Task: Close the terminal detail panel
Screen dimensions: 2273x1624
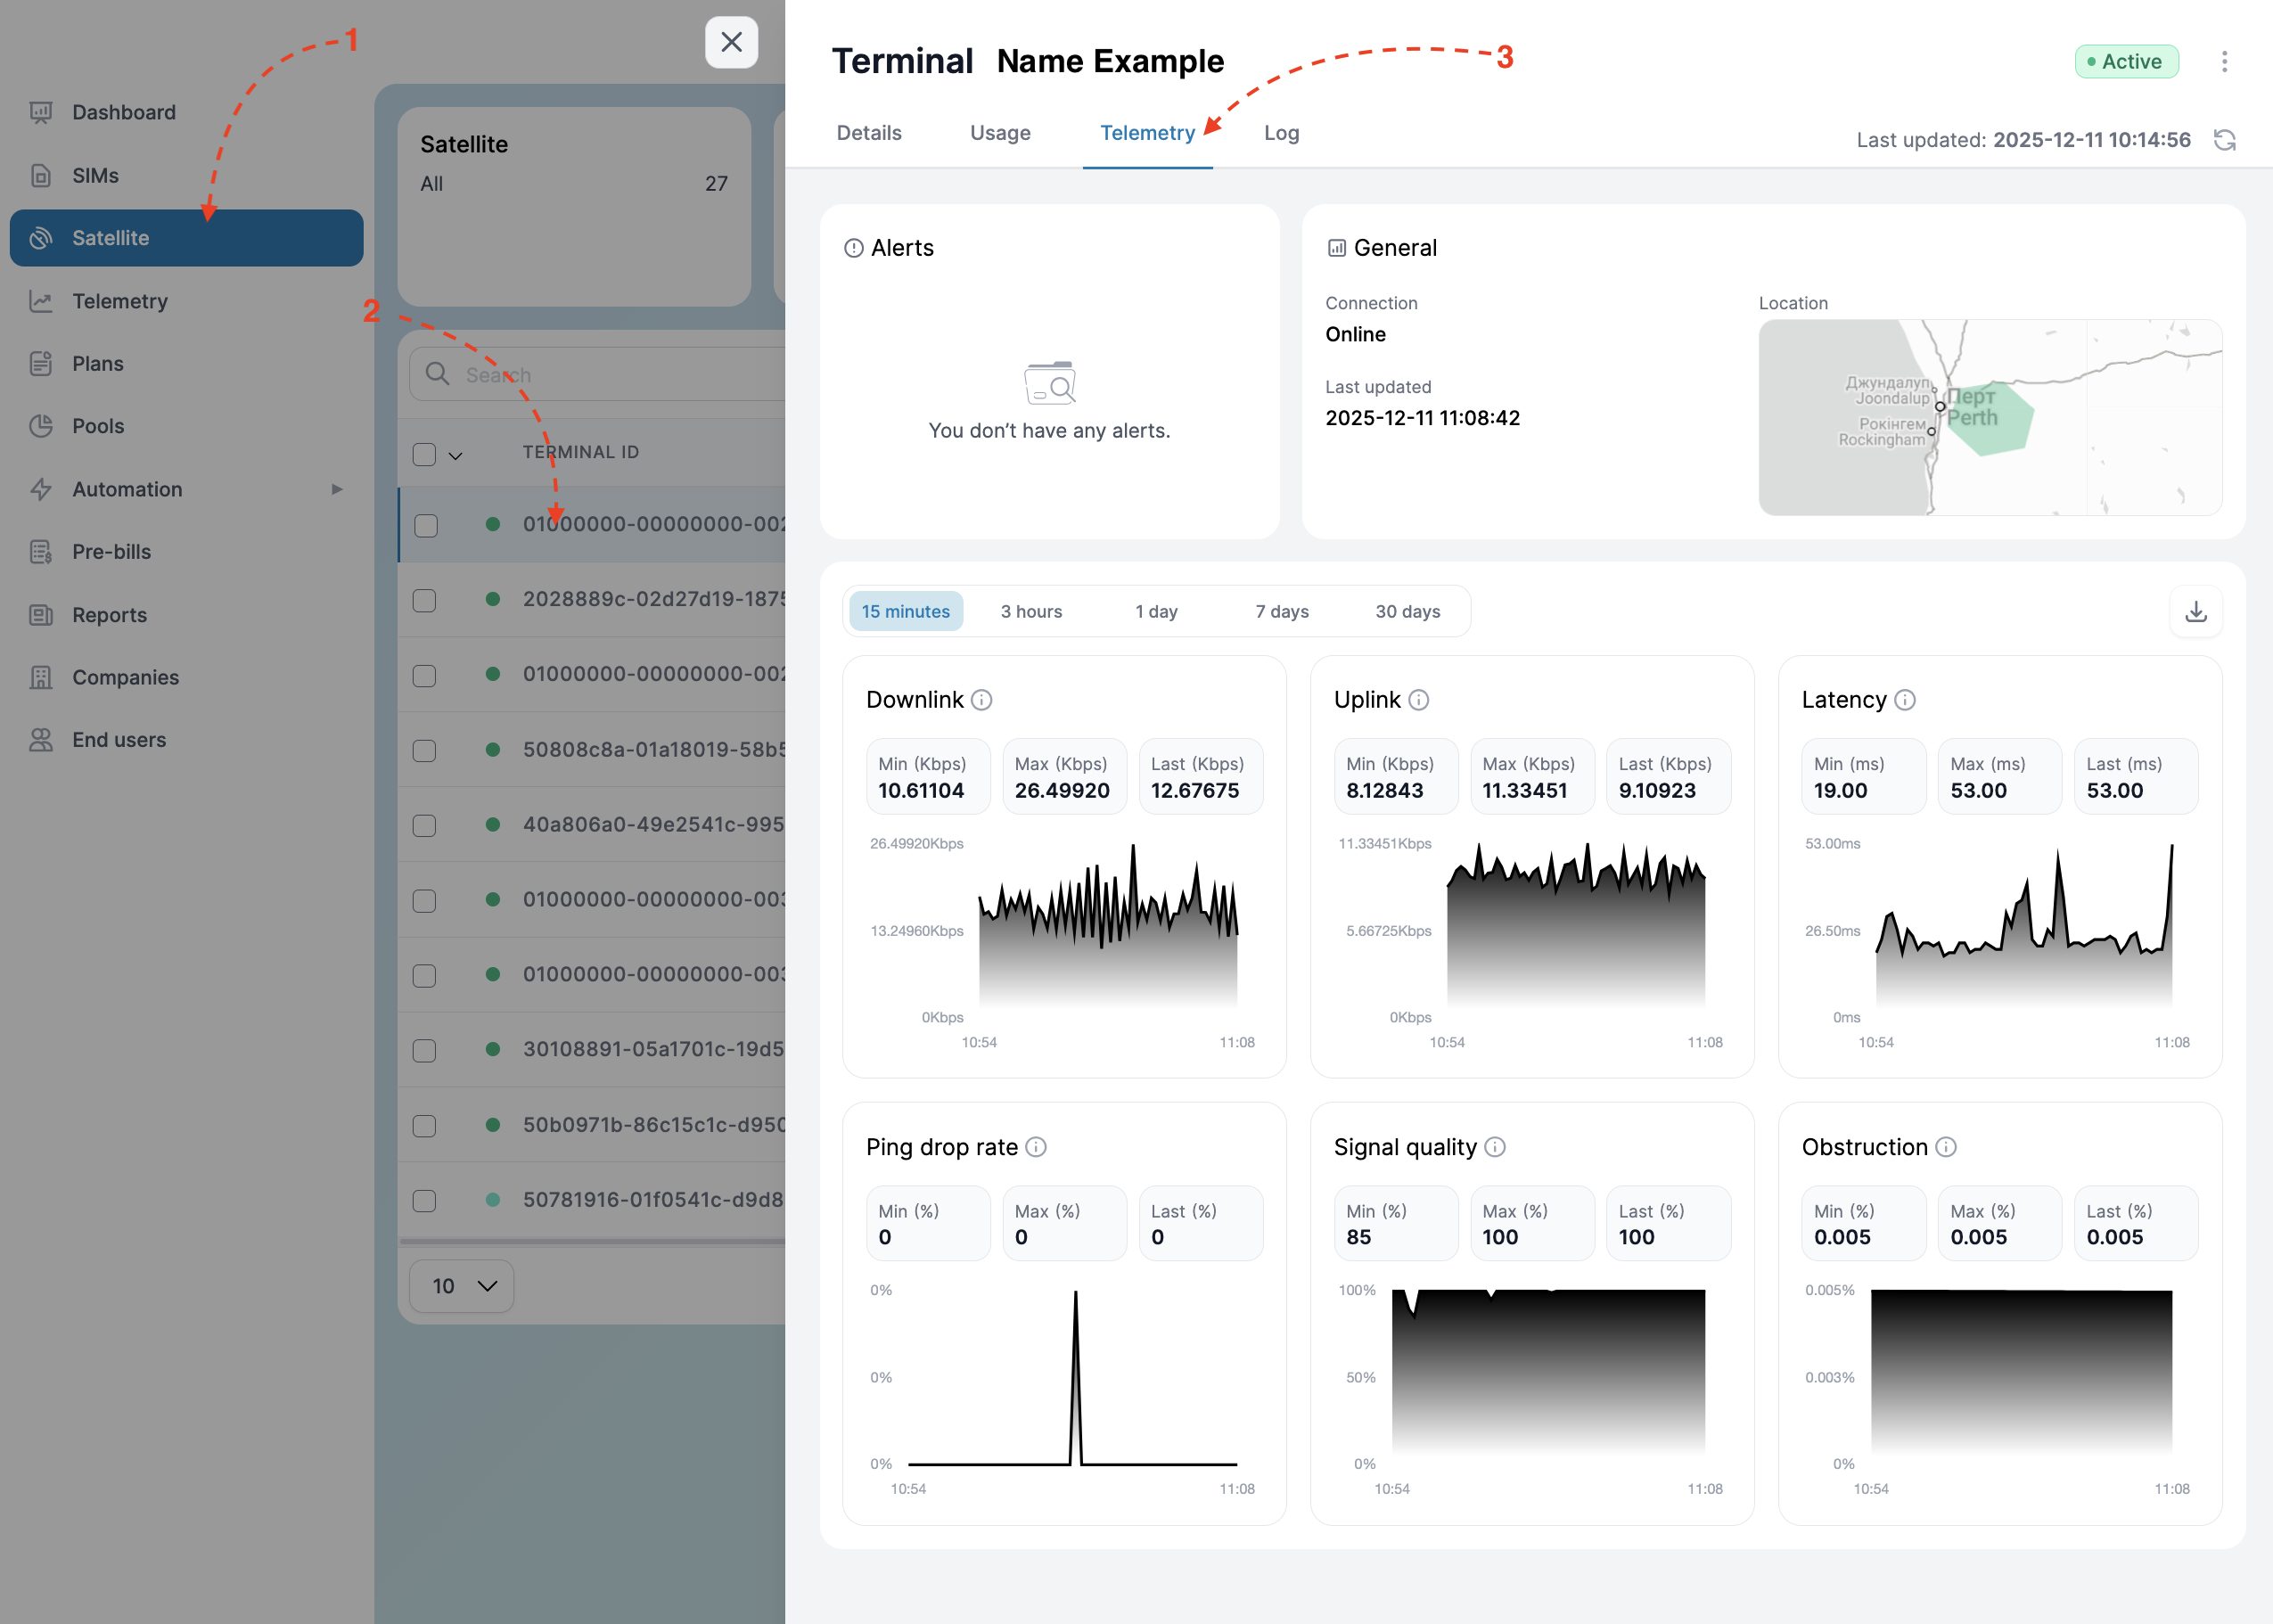Action: point(731,42)
